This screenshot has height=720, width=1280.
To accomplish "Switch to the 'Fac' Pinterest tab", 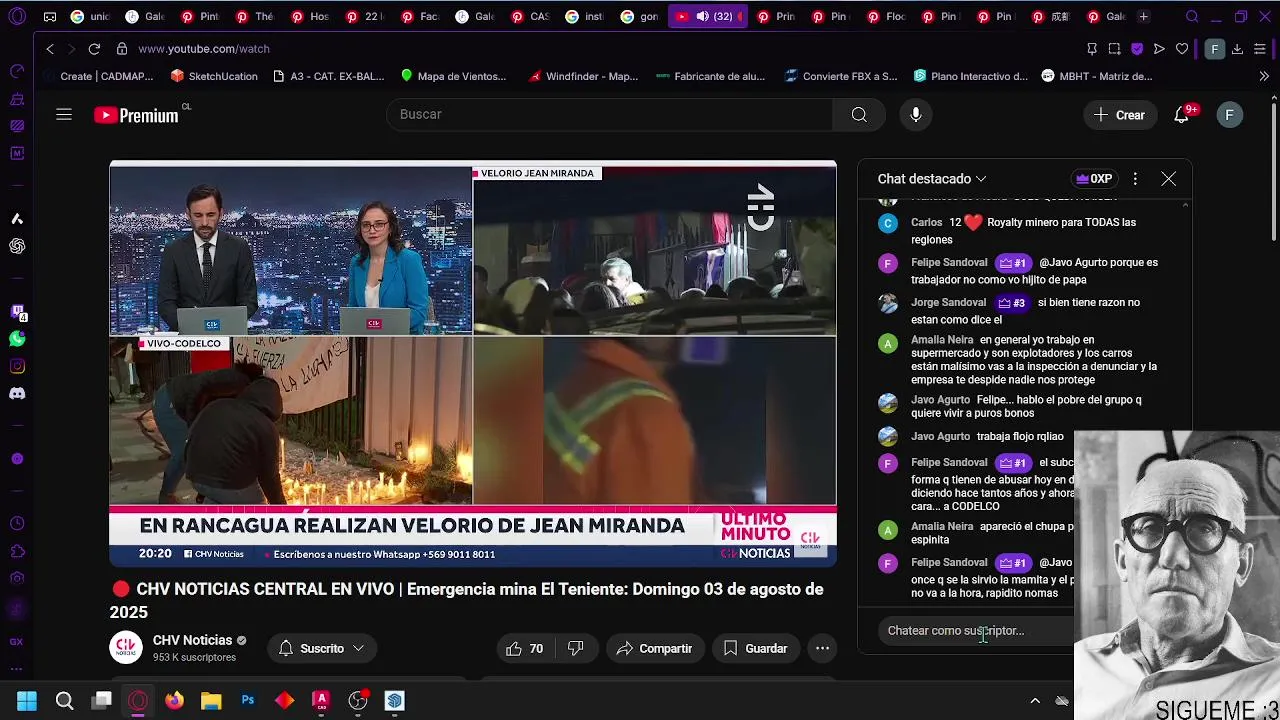I will coord(418,16).
